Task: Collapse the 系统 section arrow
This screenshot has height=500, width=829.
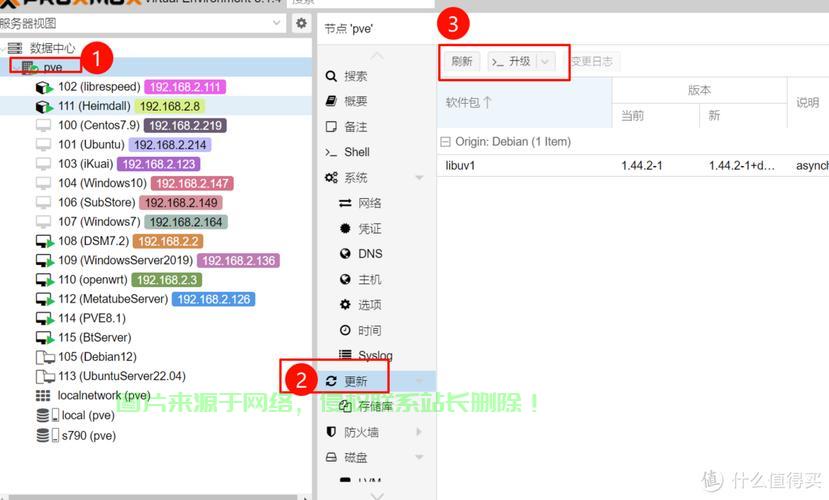Action: [420, 178]
